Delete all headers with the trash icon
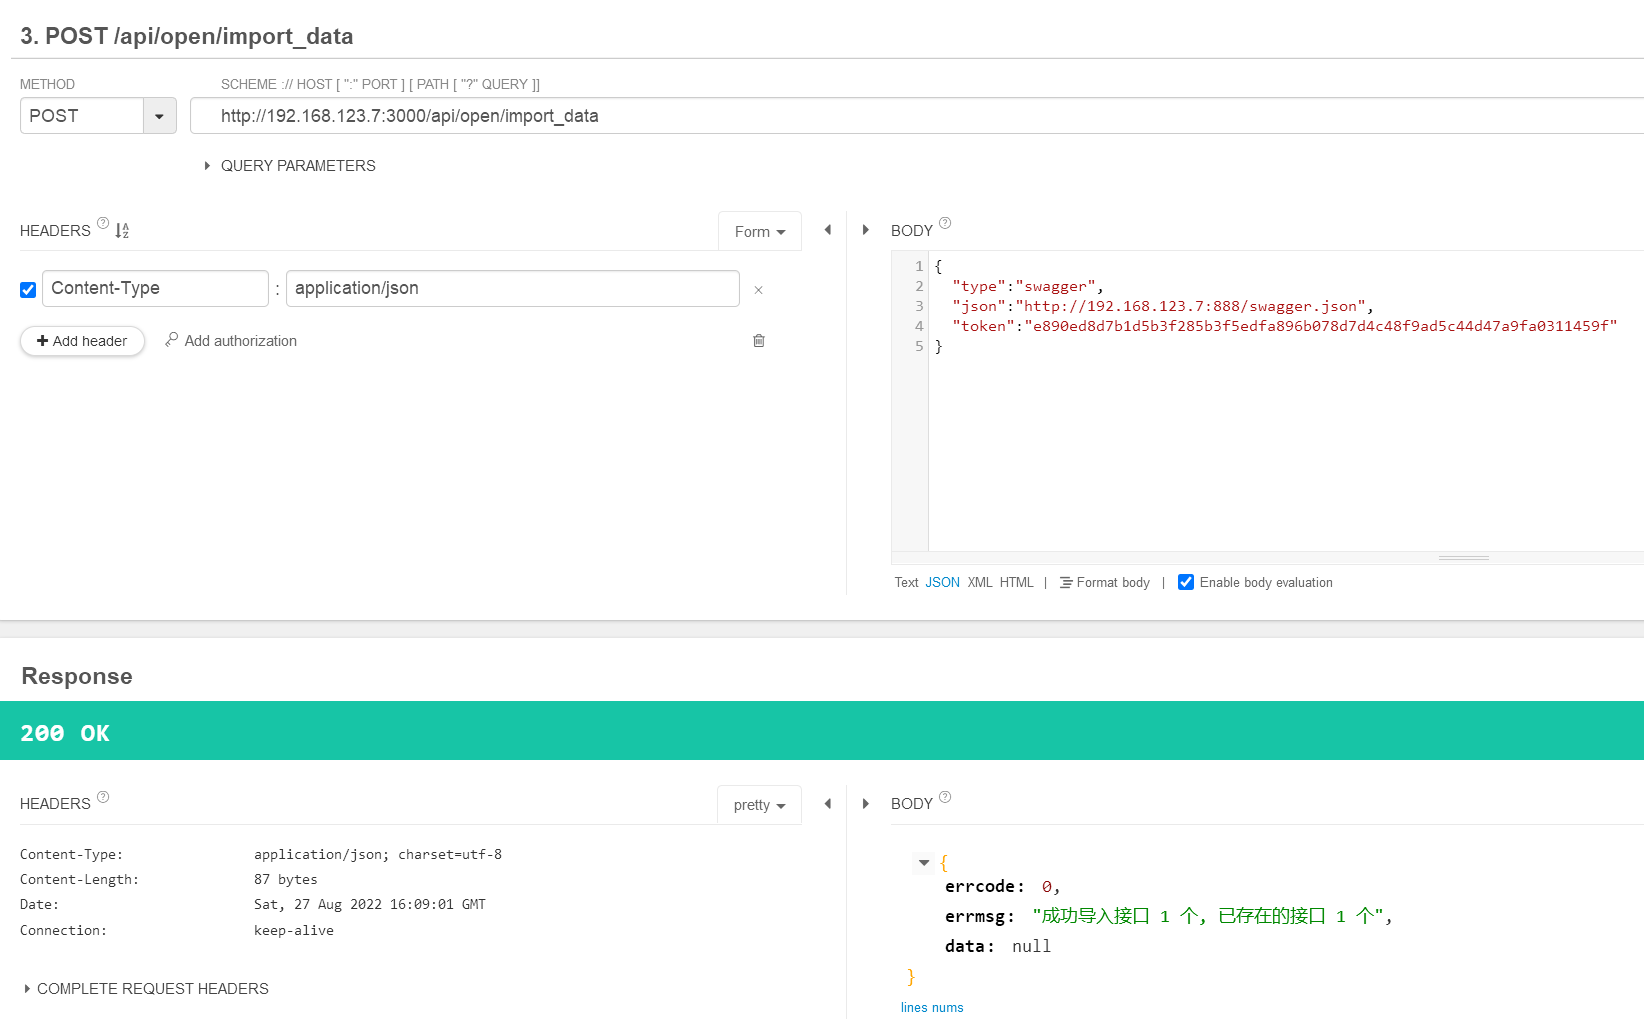Screen dimensions: 1644x1019 coord(759,341)
